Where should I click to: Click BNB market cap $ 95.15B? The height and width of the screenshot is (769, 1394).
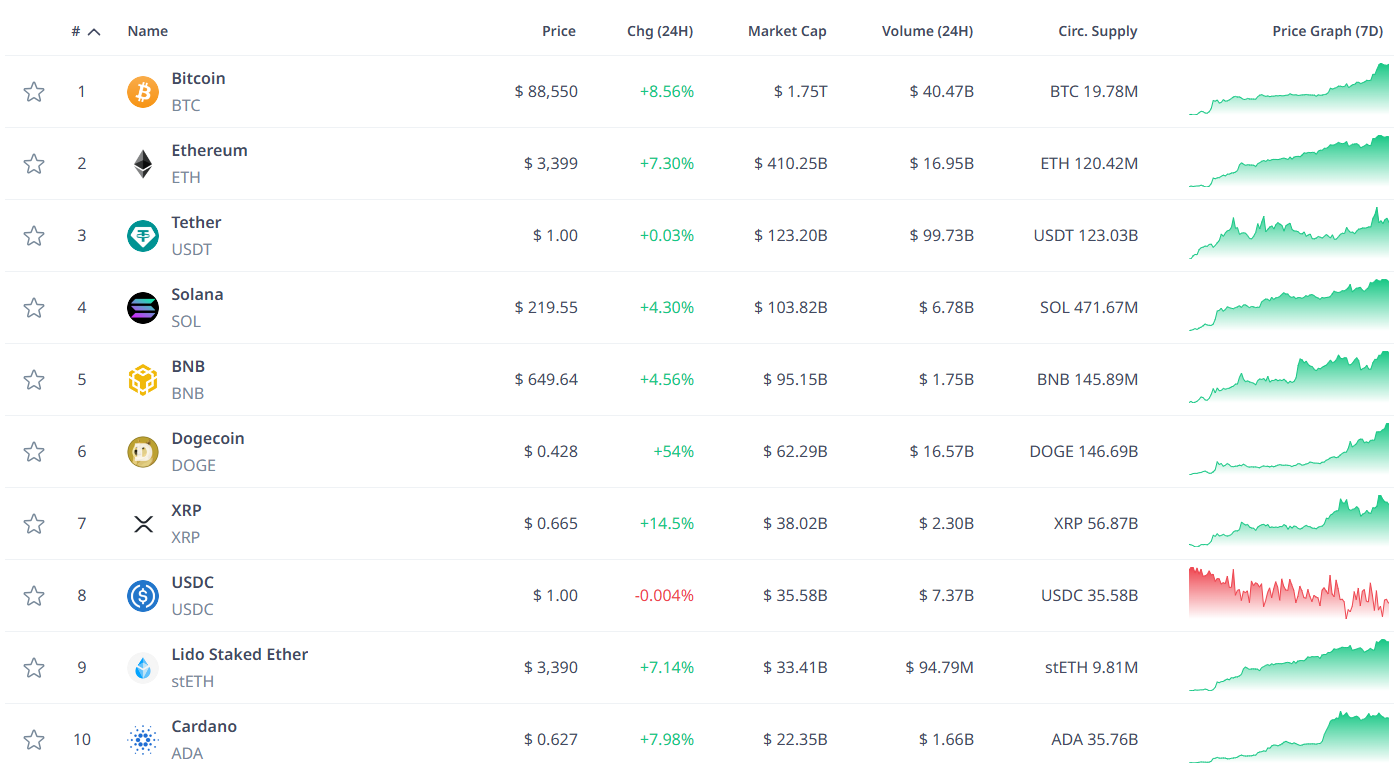pos(795,380)
